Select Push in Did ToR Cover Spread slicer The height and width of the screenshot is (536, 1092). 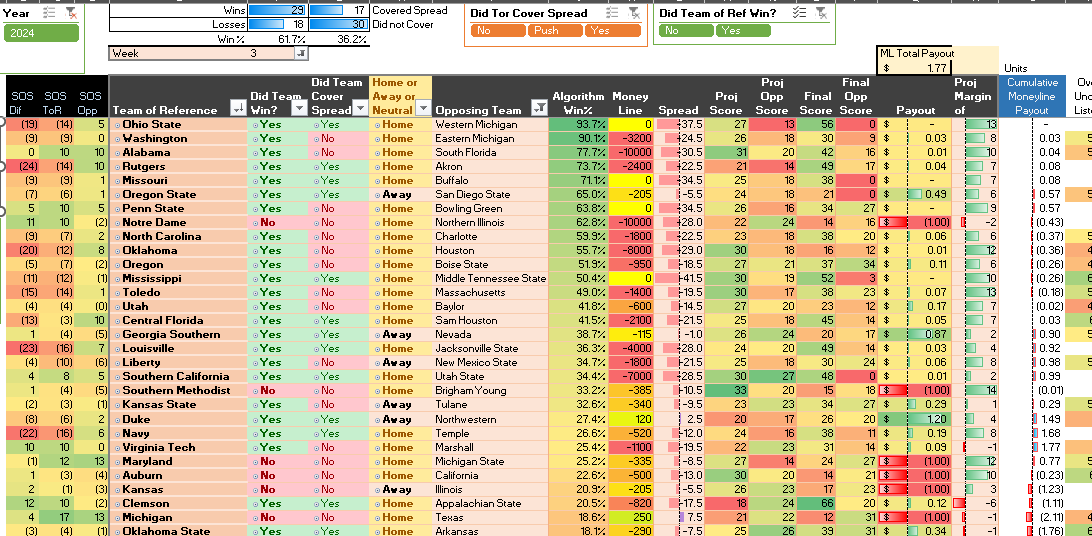(554, 31)
